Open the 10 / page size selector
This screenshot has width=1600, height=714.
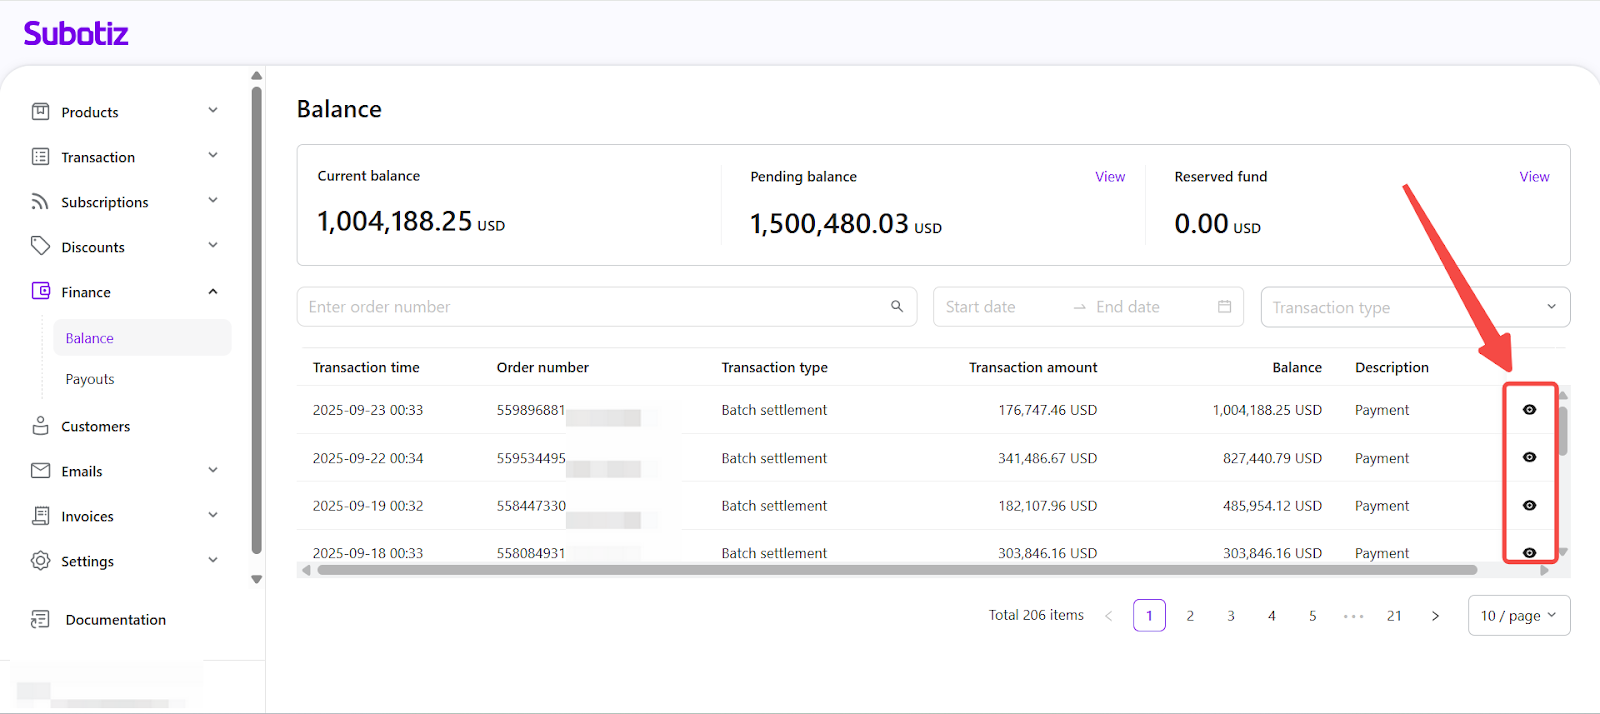[x=1518, y=616]
